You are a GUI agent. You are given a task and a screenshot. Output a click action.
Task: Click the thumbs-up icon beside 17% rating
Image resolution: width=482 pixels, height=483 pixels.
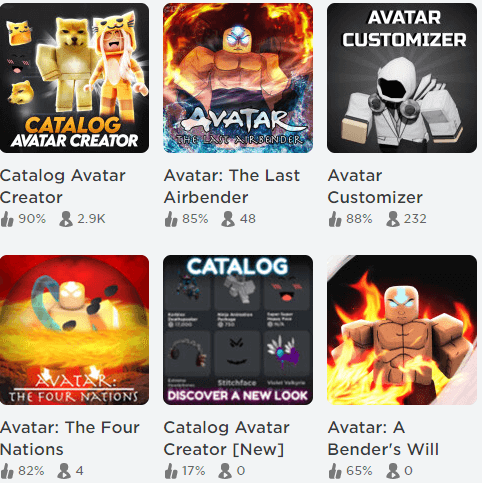tap(171, 471)
